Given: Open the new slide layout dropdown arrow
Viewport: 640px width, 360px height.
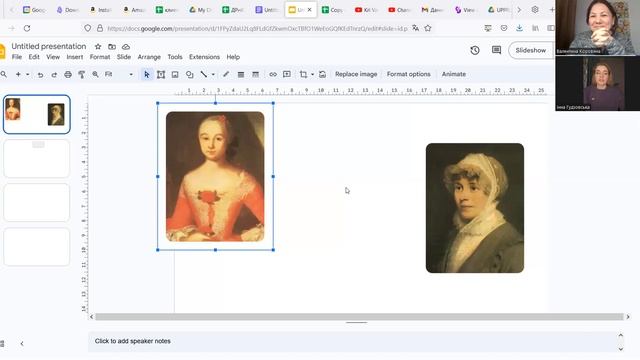Looking at the screenshot, I should [28, 74].
